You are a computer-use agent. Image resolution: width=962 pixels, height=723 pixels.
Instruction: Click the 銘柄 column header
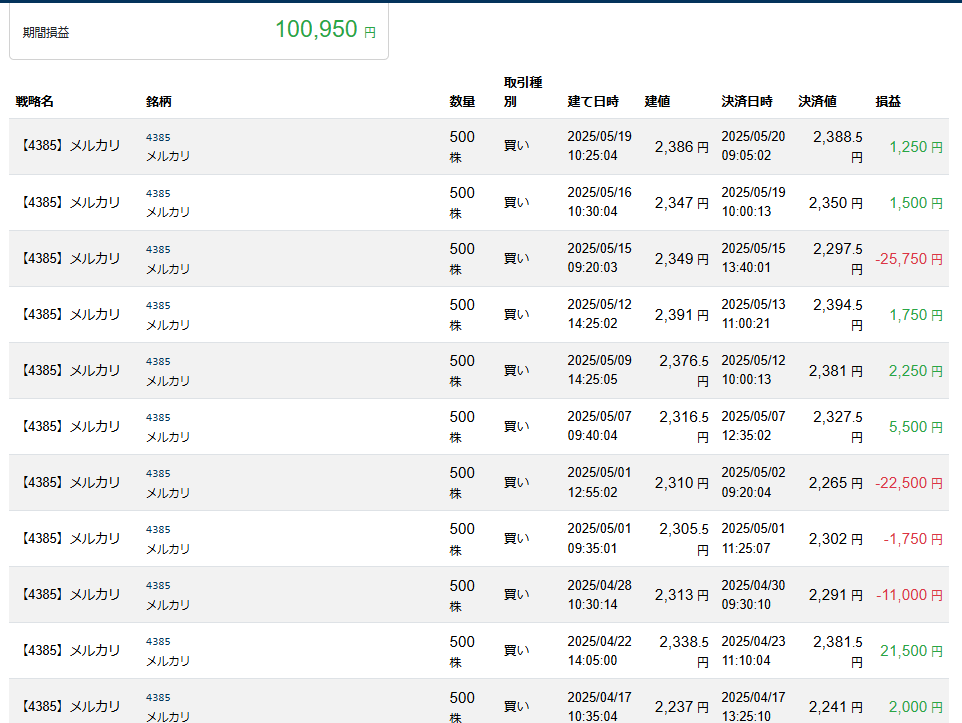click(158, 101)
